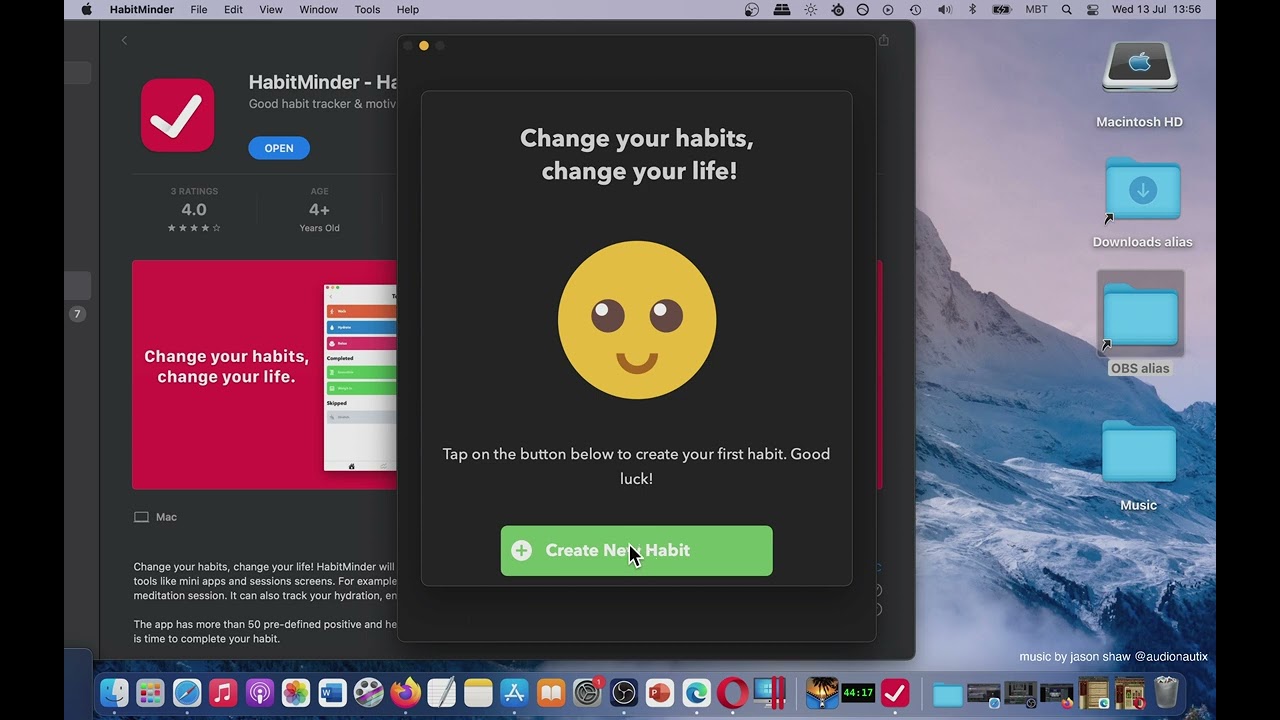The width and height of the screenshot is (1280, 720).
Task: Open Photos from the Dock
Action: tap(296, 692)
